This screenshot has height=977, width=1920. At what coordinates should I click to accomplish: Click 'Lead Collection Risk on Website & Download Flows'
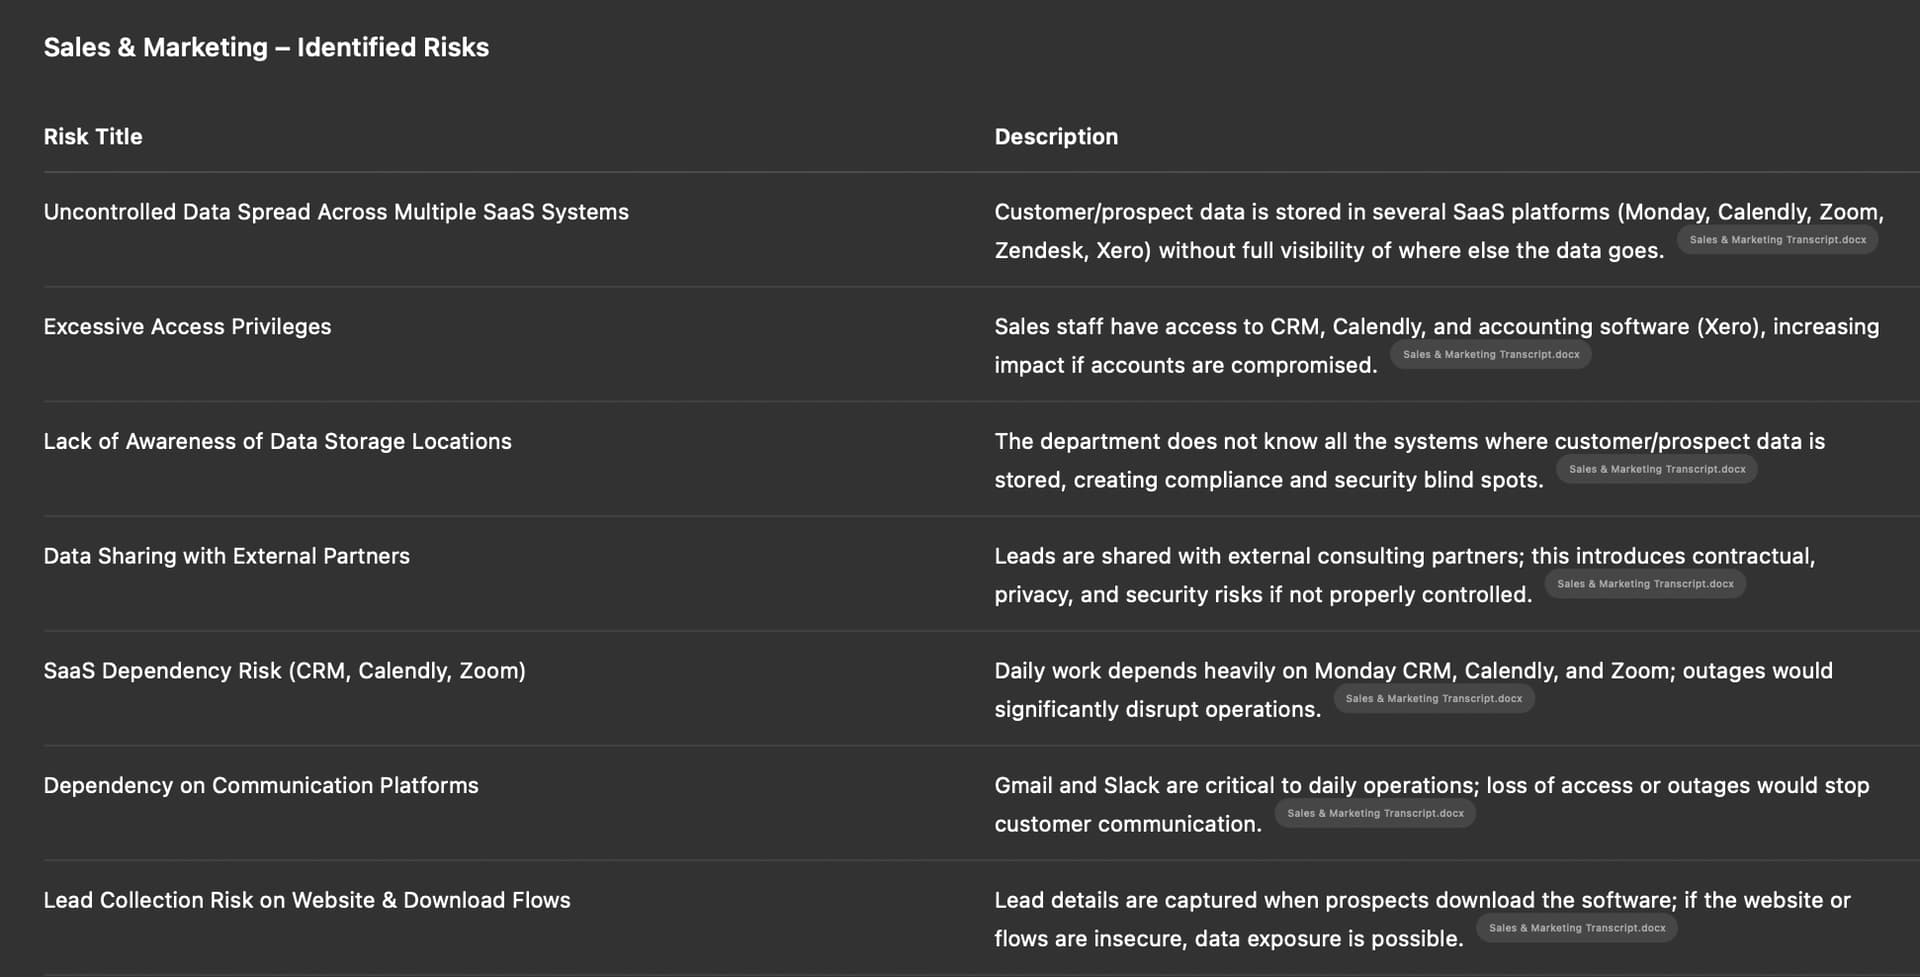tap(307, 900)
